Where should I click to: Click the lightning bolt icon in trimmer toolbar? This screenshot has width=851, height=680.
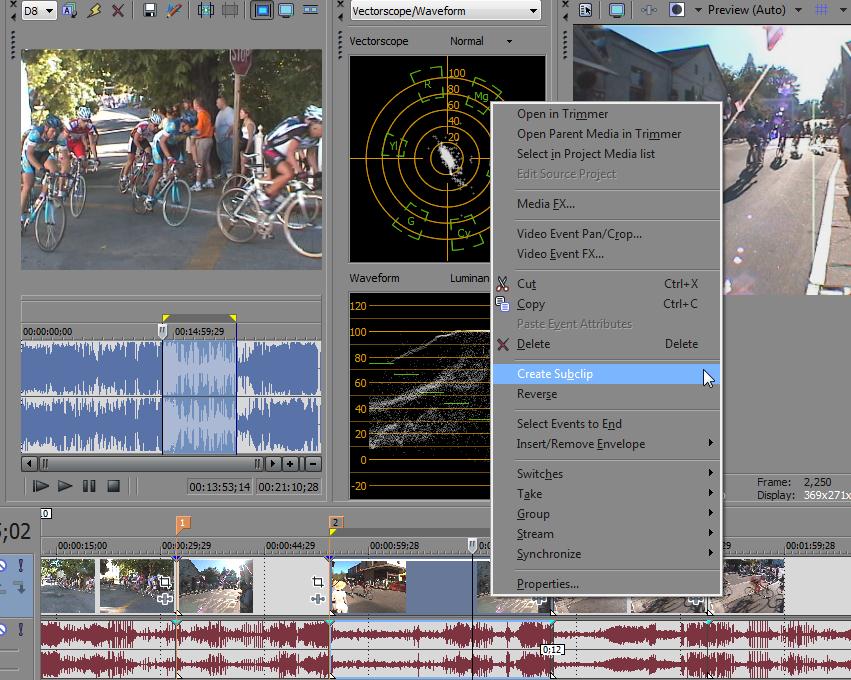click(x=94, y=10)
